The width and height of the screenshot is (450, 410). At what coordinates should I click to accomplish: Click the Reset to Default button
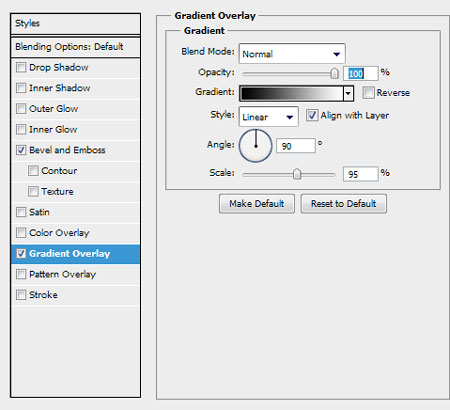click(344, 204)
